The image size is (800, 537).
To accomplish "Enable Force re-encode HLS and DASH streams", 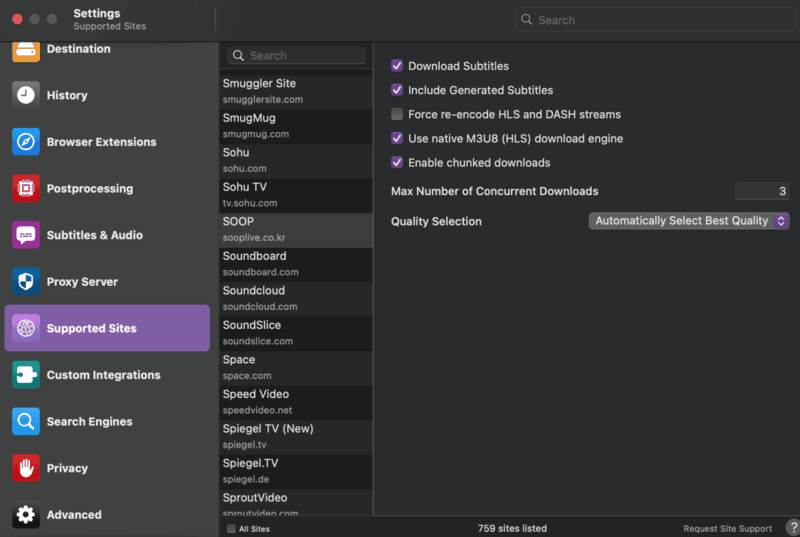I will click(396, 114).
